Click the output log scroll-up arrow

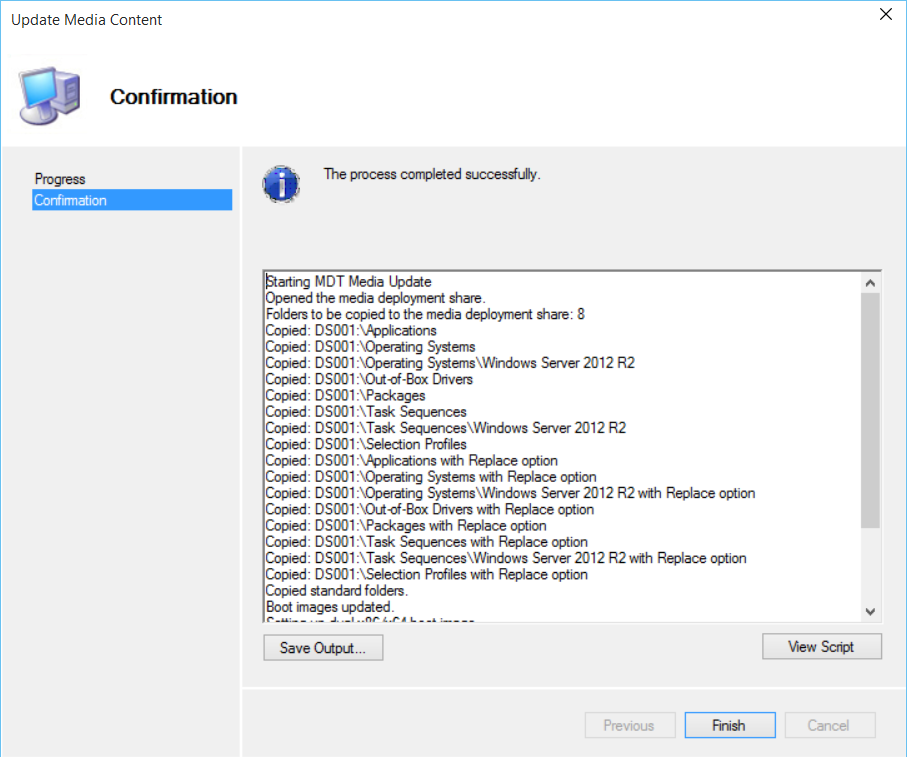click(870, 282)
